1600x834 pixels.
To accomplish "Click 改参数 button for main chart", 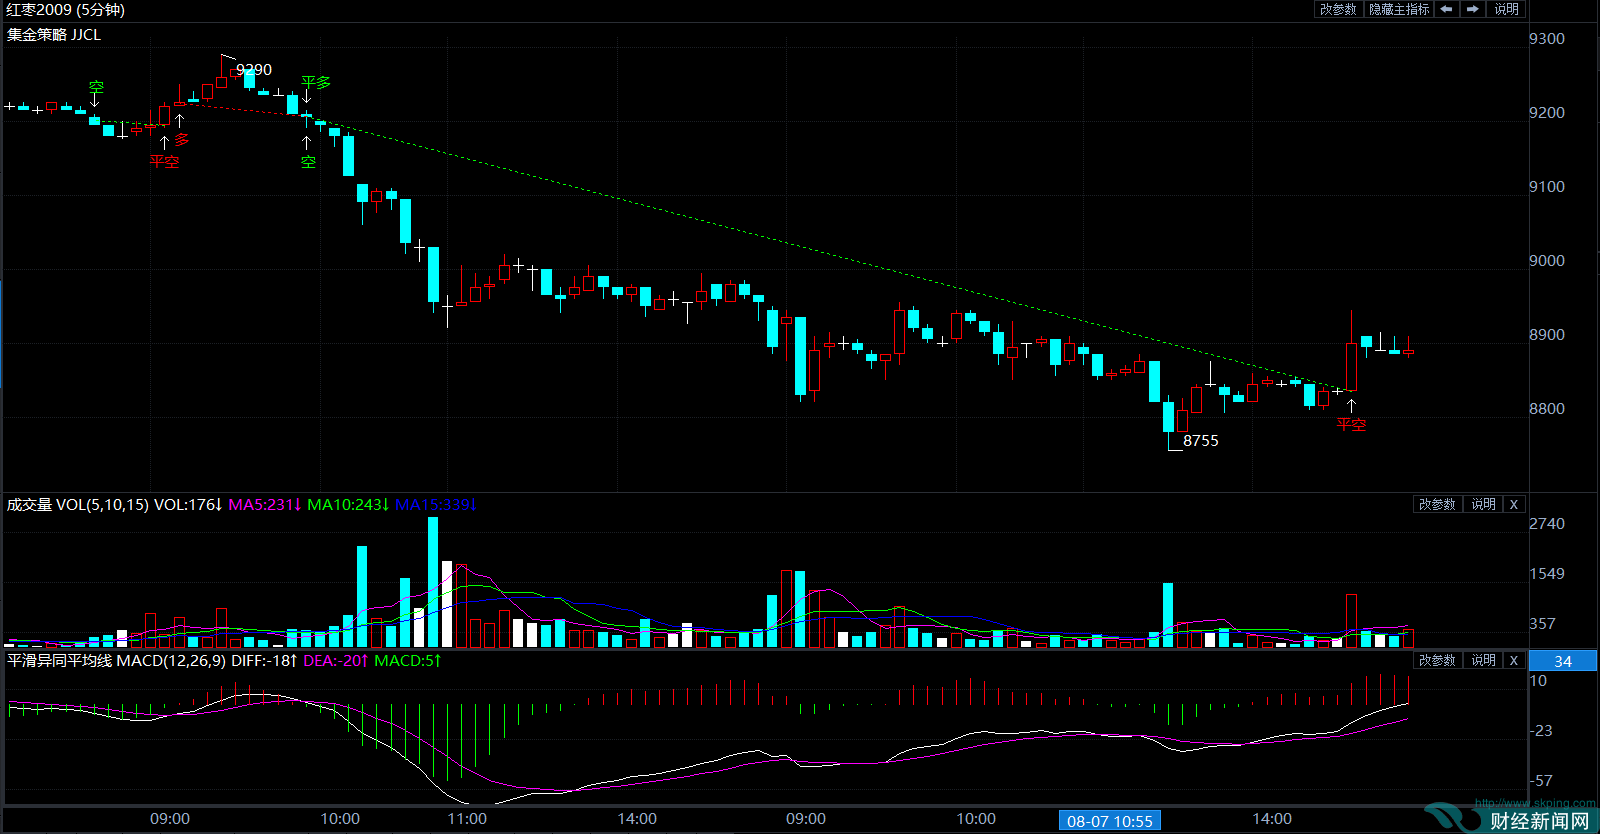I will pos(1338,9).
